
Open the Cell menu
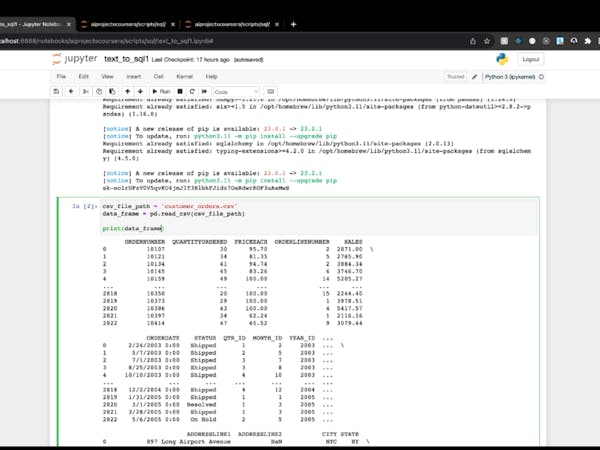pos(159,77)
